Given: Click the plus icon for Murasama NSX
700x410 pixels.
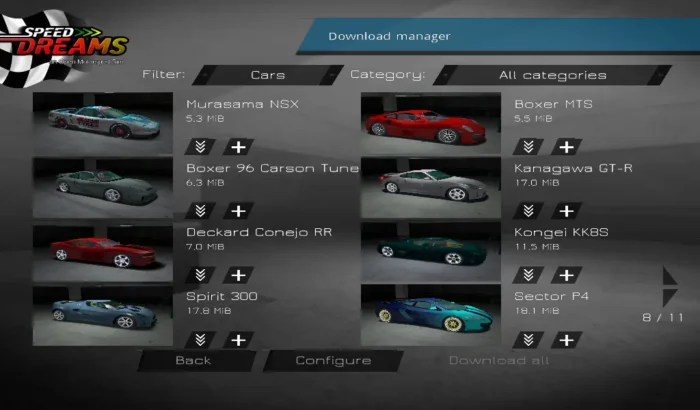Looking at the screenshot, I should tap(238, 147).
